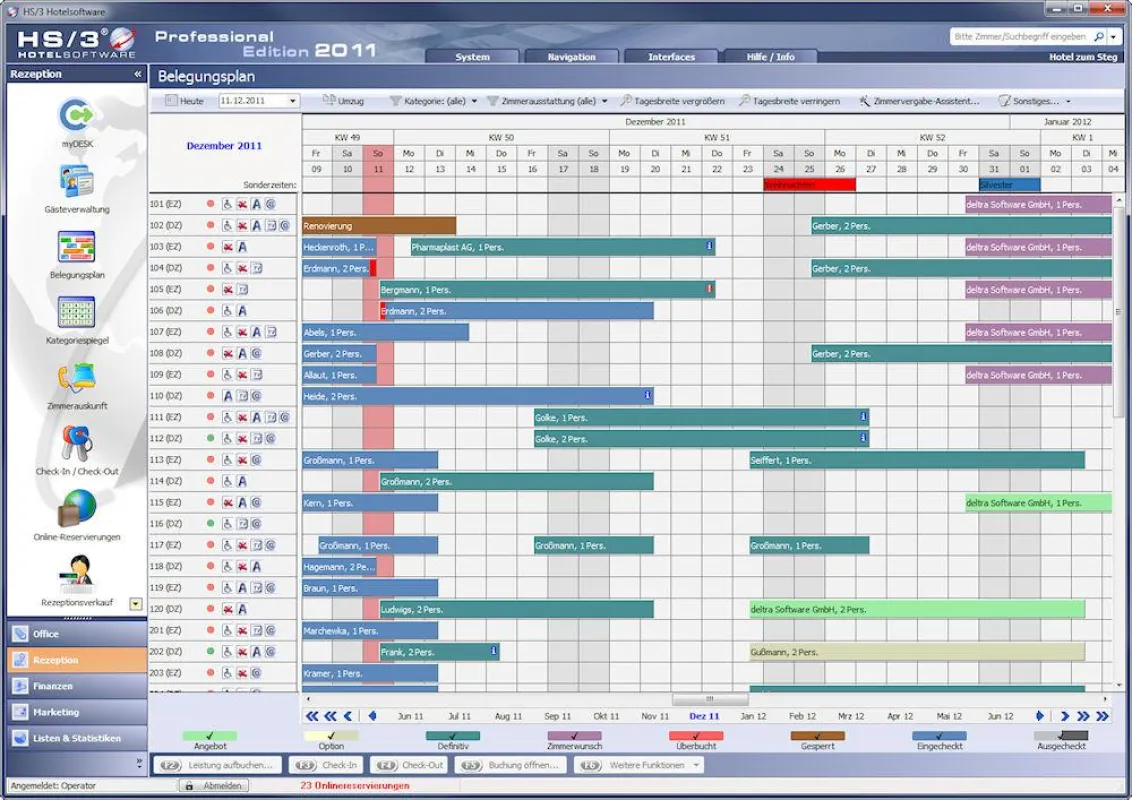Toggle the Eingecheckt legend checkbox

[x=939, y=736]
